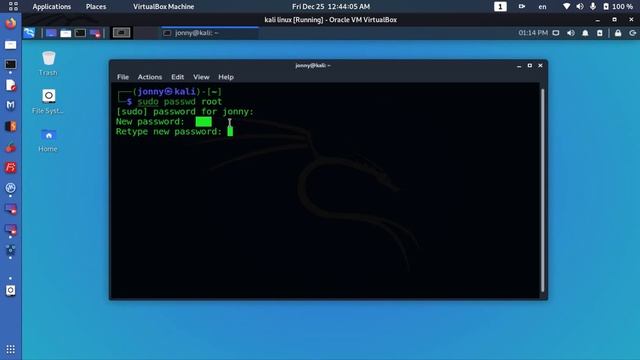Open the files app in host dock
The height and width of the screenshot is (360, 640).
click(11, 44)
